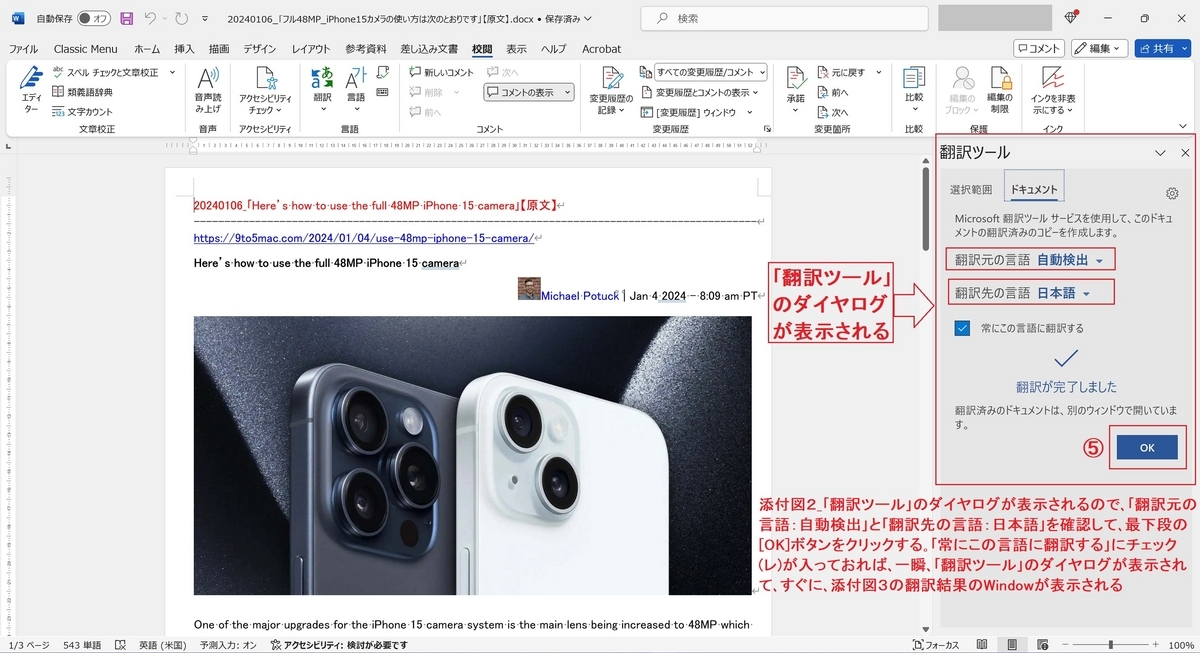Go to next change (次へ) in Changes group
The width and height of the screenshot is (1200, 653).
832,112
